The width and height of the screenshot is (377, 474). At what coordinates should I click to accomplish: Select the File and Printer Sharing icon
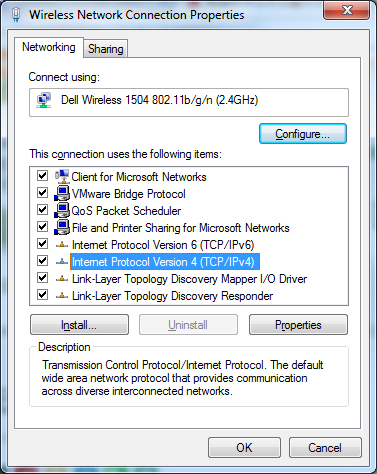[62, 227]
